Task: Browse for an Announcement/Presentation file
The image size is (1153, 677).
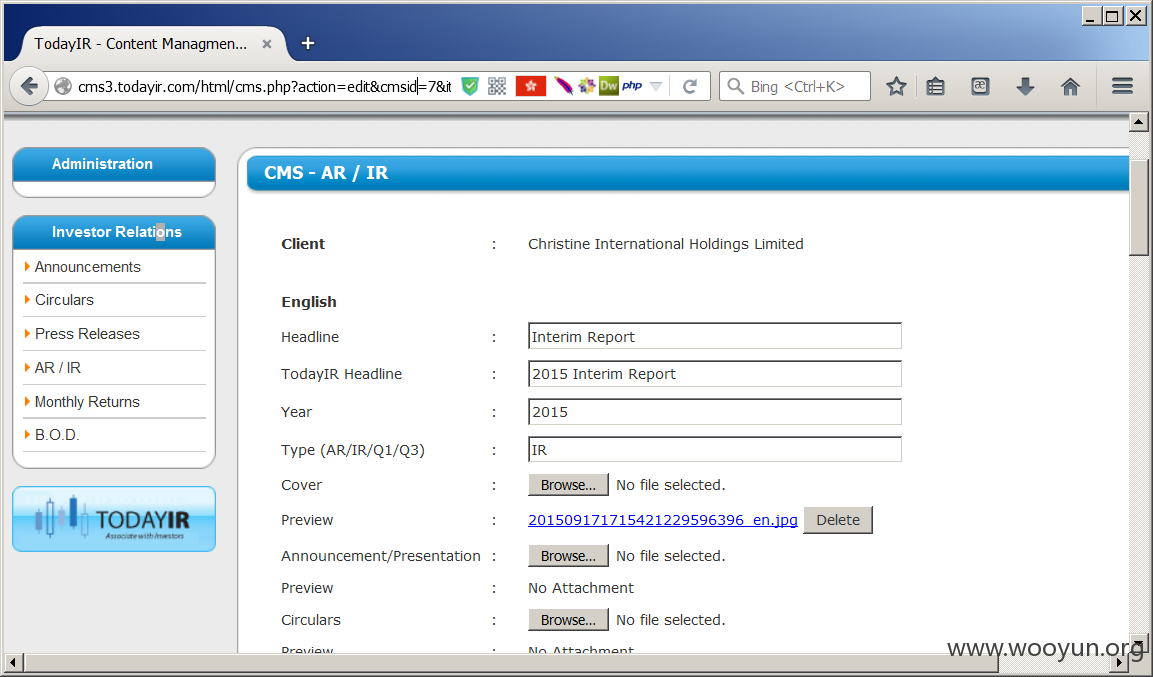Action: (x=568, y=556)
